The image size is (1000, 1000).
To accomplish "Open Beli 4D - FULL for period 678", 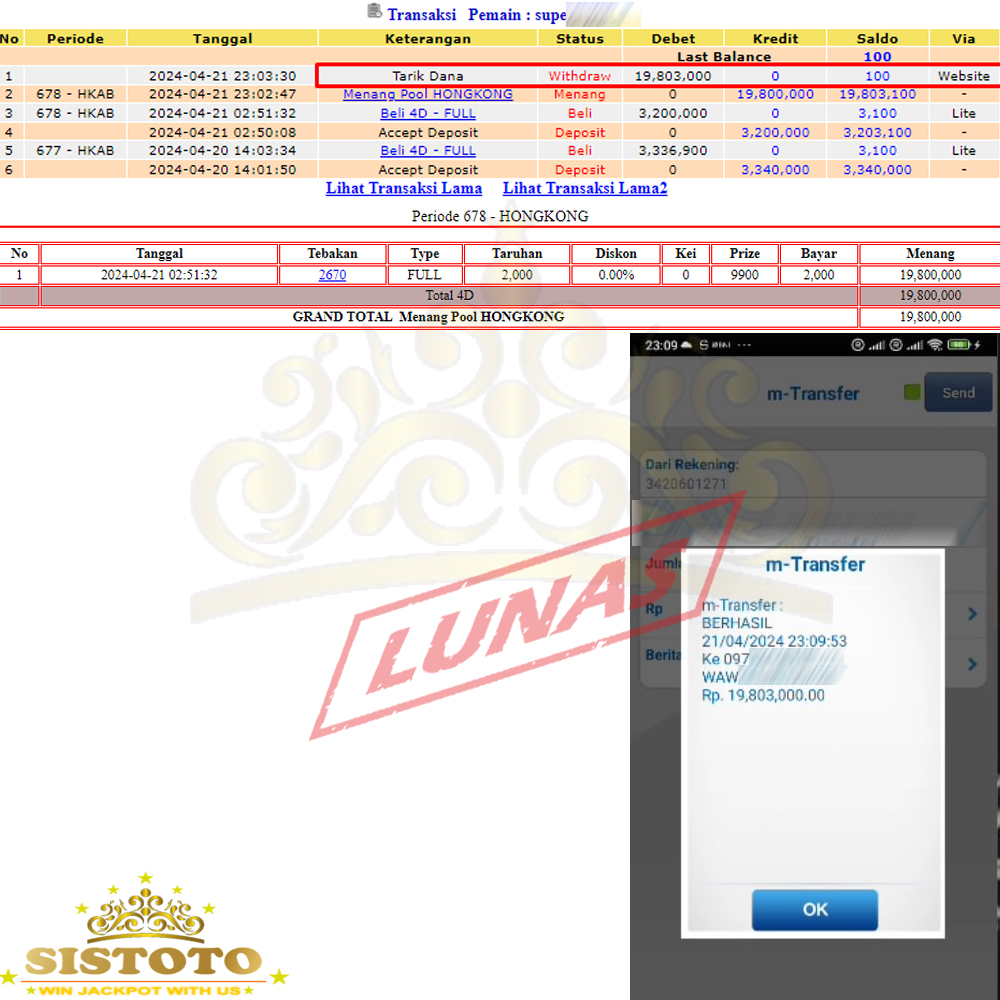I will coord(428,113).
